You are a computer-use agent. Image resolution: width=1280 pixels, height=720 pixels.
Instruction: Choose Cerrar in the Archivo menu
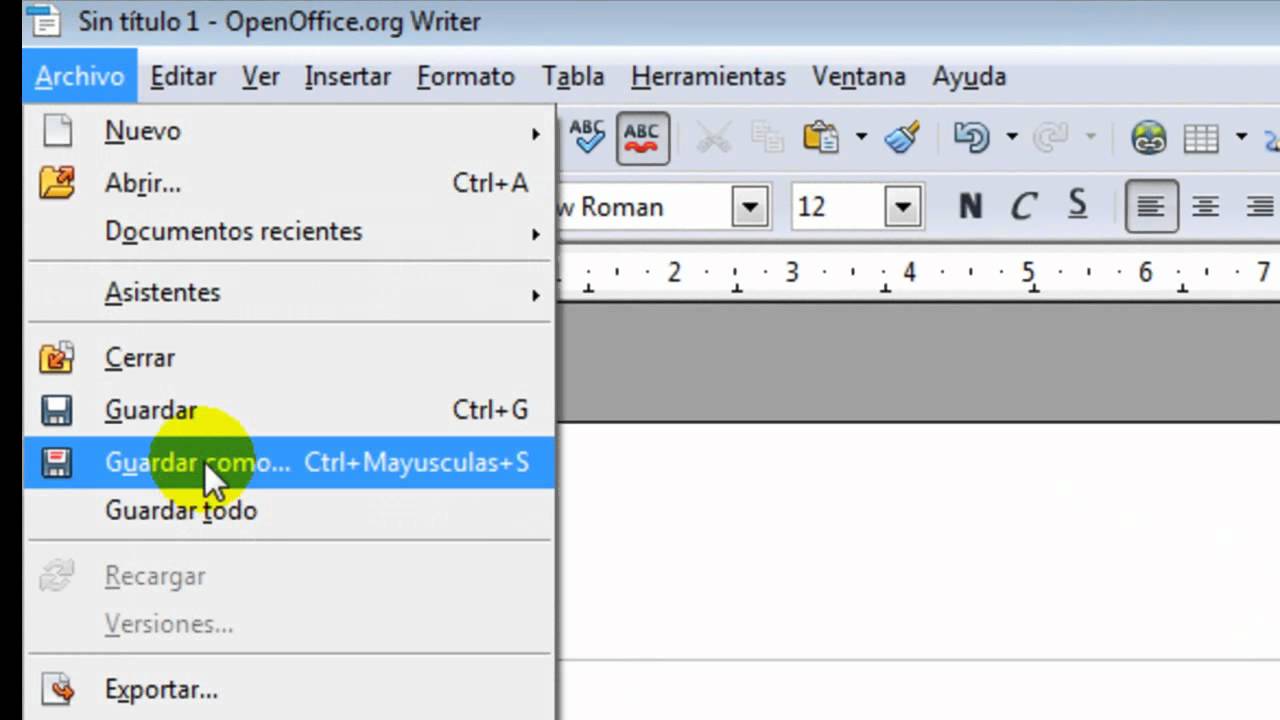(289, 358)
